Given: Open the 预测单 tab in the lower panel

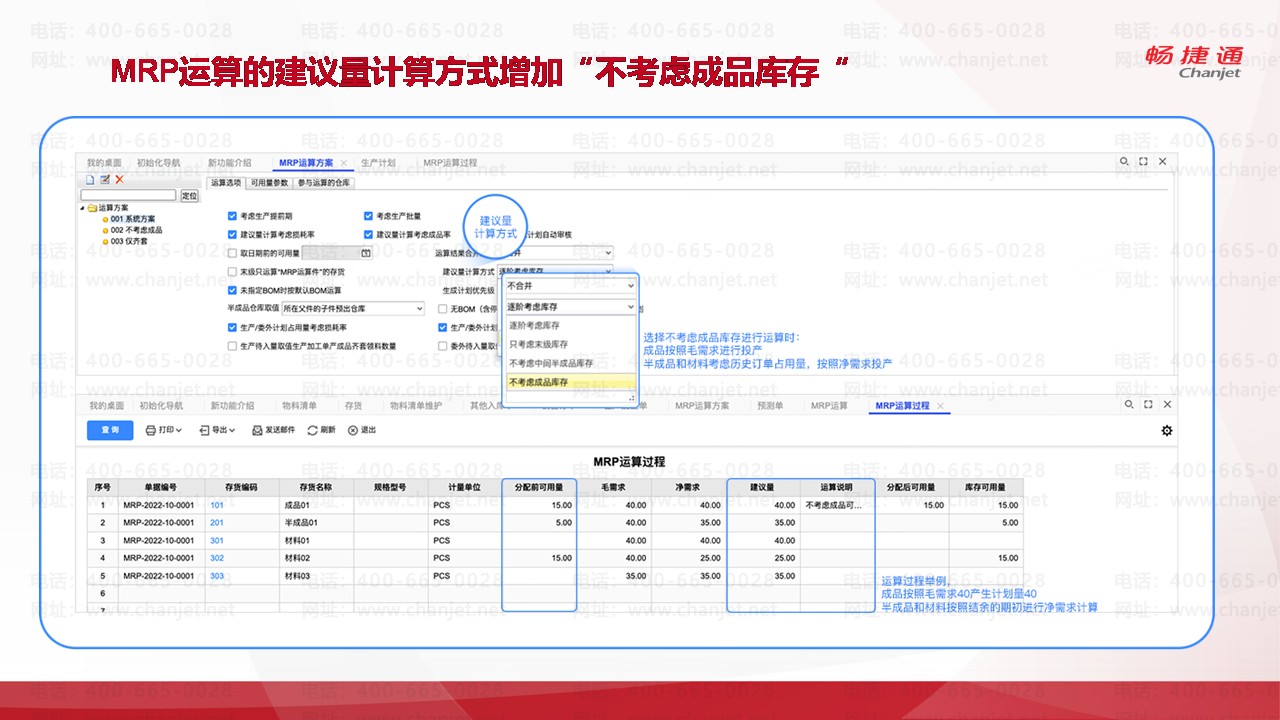Looking at the screenshot, I should [770, 406].
